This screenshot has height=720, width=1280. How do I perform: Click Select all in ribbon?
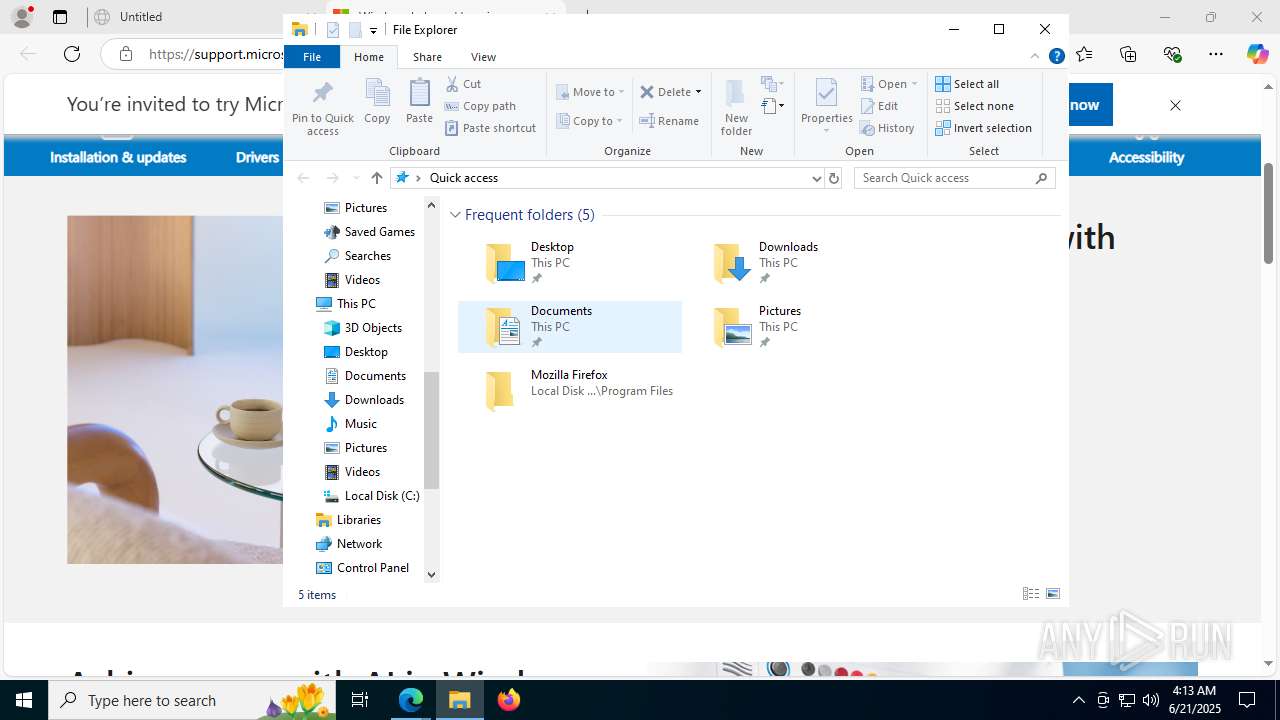click(x=967, y=84)
